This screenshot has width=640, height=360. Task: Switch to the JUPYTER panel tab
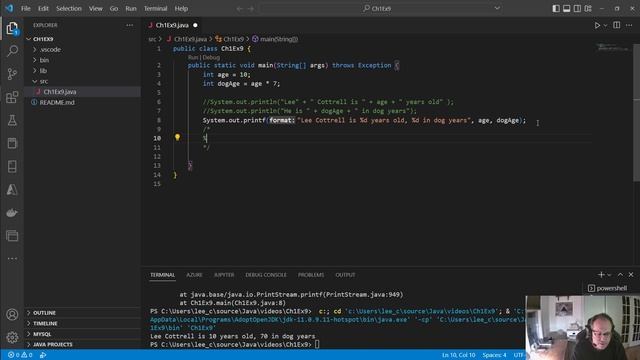tap(224, 275)
